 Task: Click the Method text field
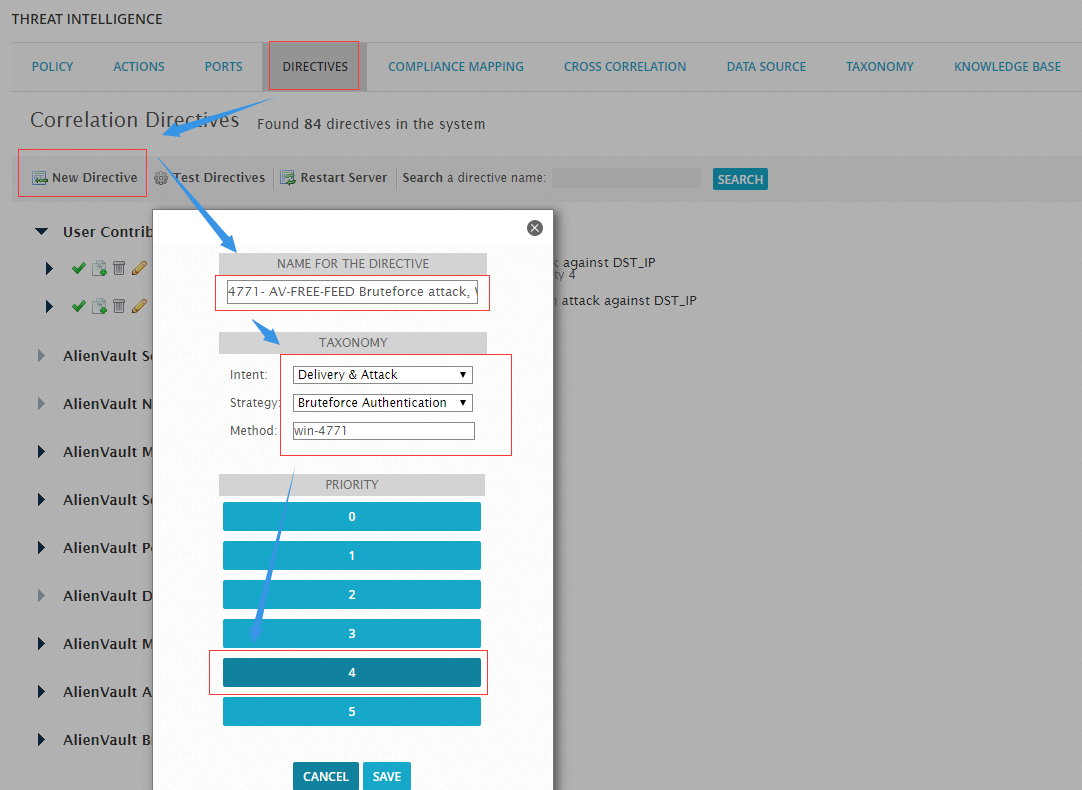pyautogui.click(x=384, y=431)
